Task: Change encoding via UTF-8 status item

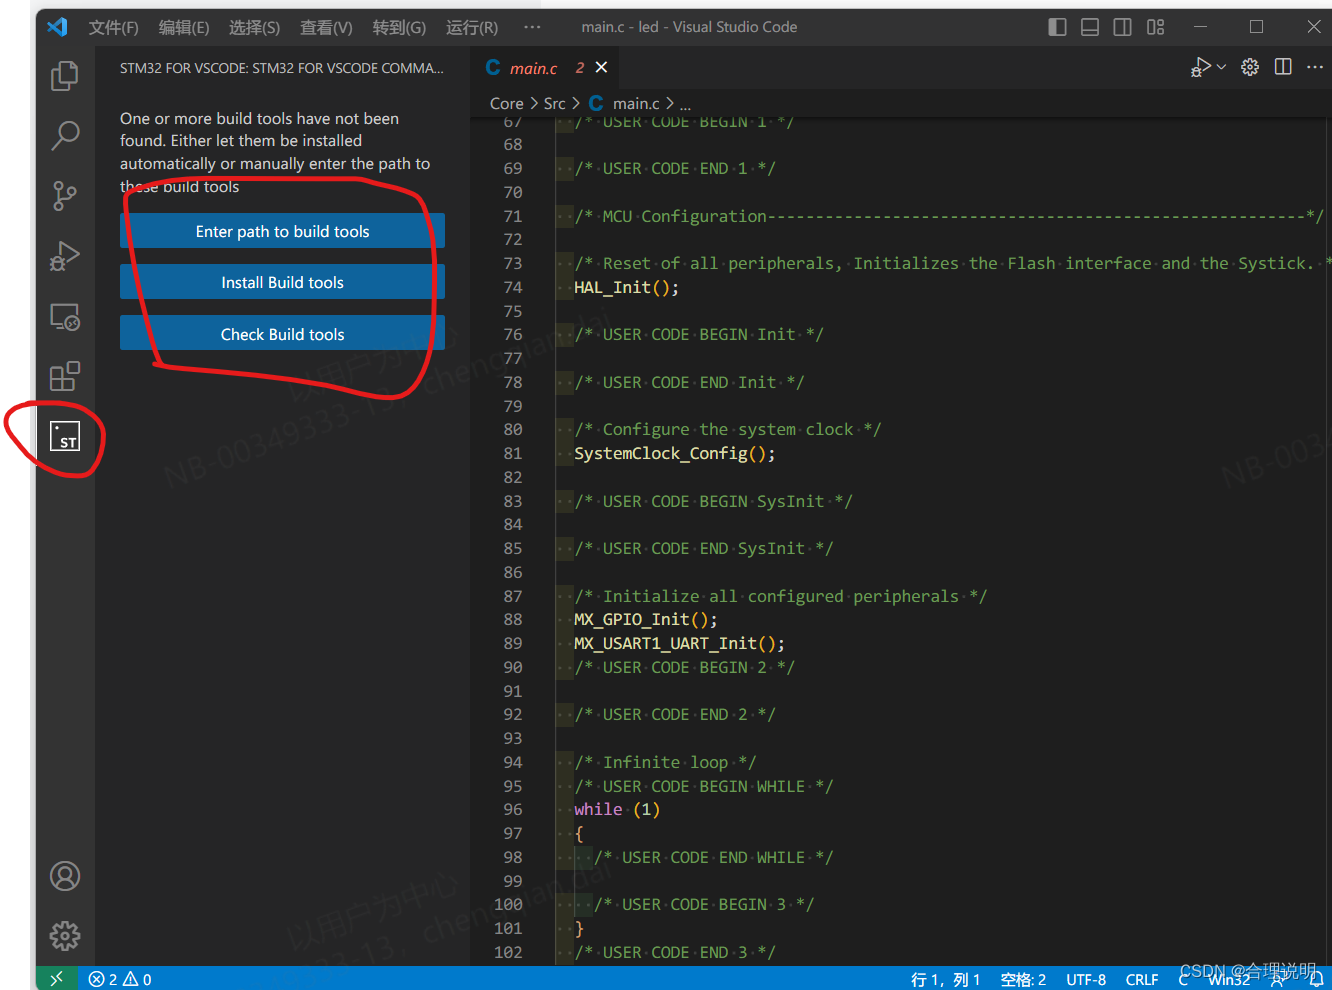Action: pyautogui.click(x=1086, y=979)
